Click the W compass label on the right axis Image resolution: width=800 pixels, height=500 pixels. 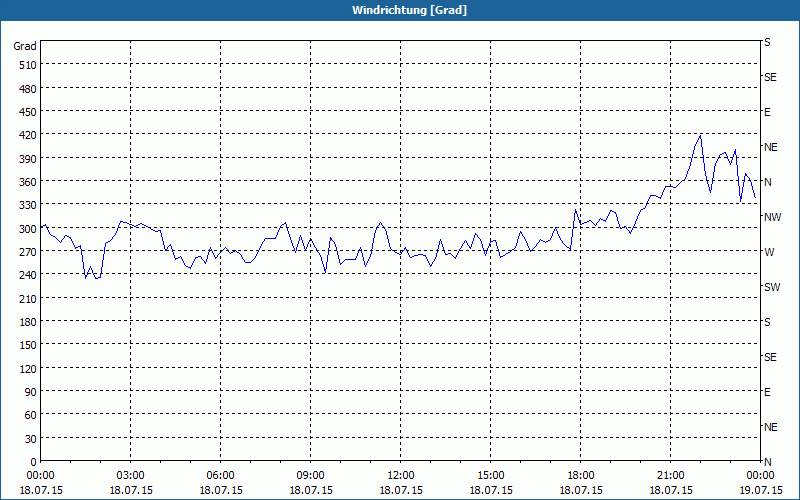point(769,252)
